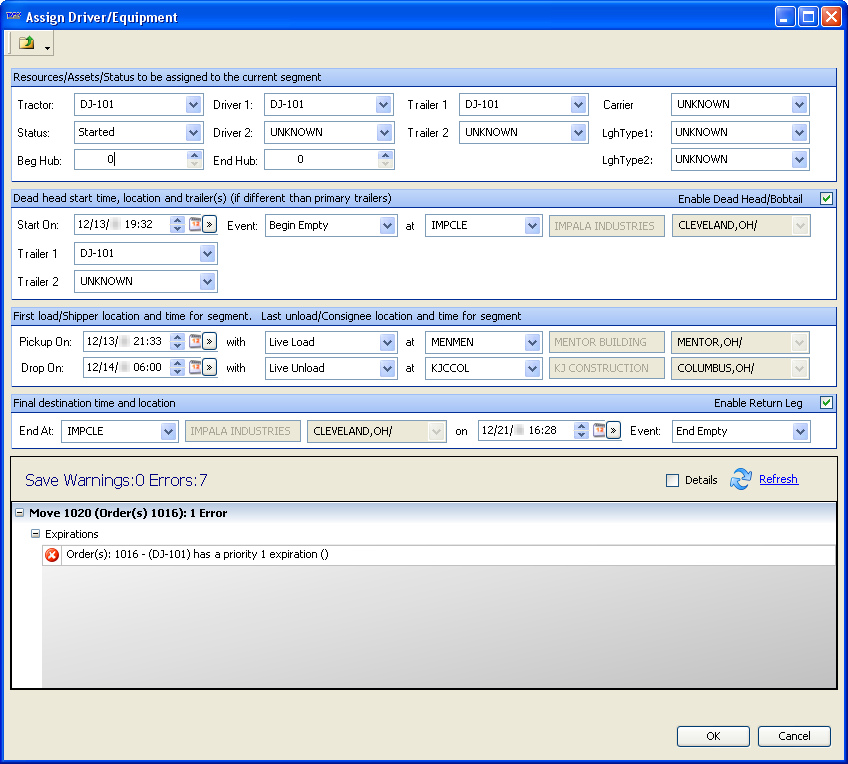
Task: Collapse the Move 1020 error tree node
Action: [x=19, y=513]
